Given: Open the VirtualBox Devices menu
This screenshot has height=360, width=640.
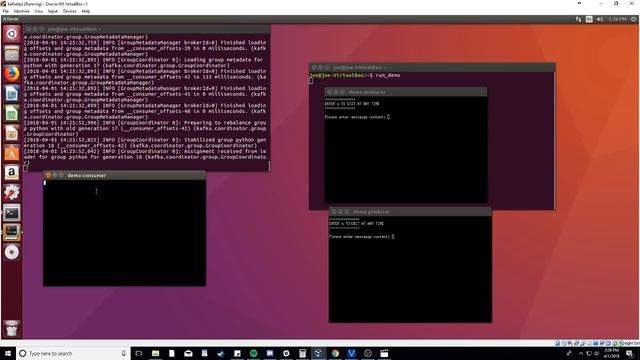Looking at the screenshot, I should (x=69, y=11).
